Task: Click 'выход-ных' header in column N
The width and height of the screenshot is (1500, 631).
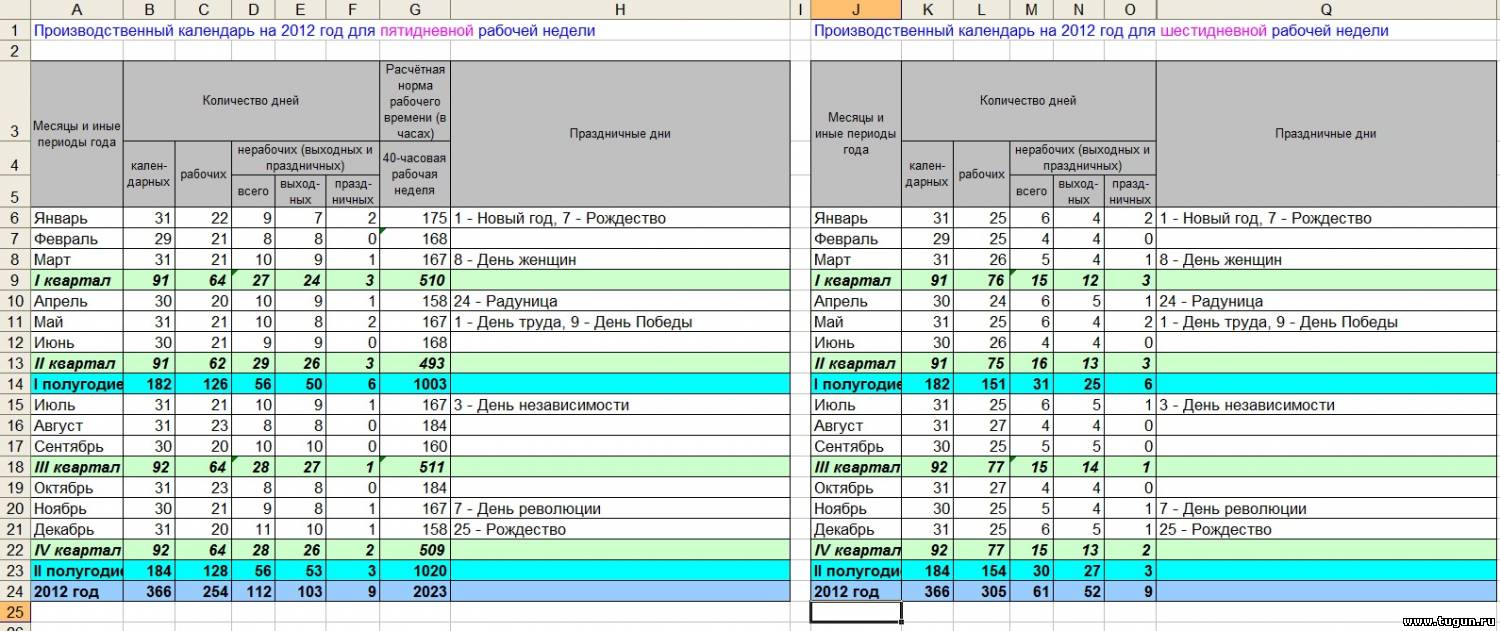Action: pyautogui.click(x=1079, y=191)
